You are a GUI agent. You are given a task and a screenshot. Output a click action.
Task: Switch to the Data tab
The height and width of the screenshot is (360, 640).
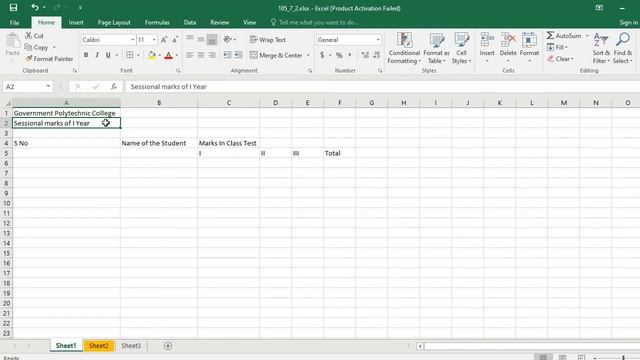coord(190,22)
